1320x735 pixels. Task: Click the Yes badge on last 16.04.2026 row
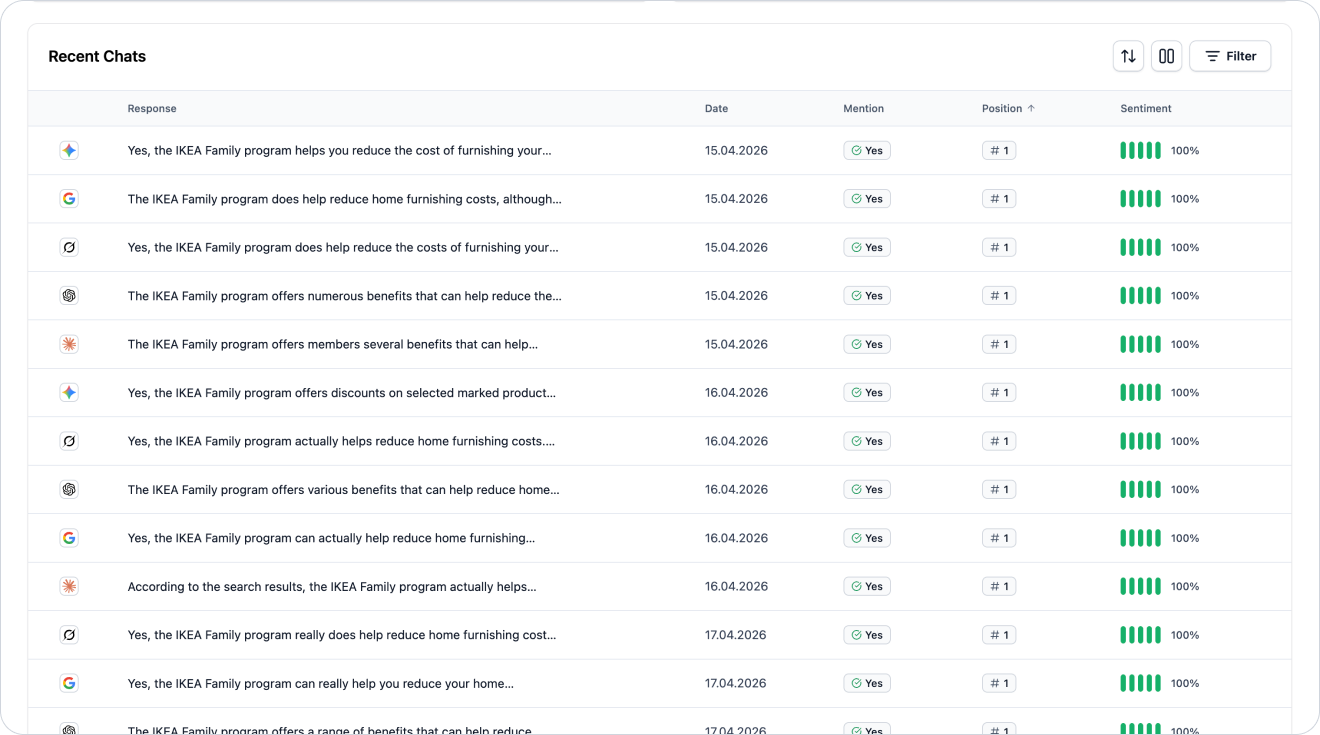[x=867, y=586]
